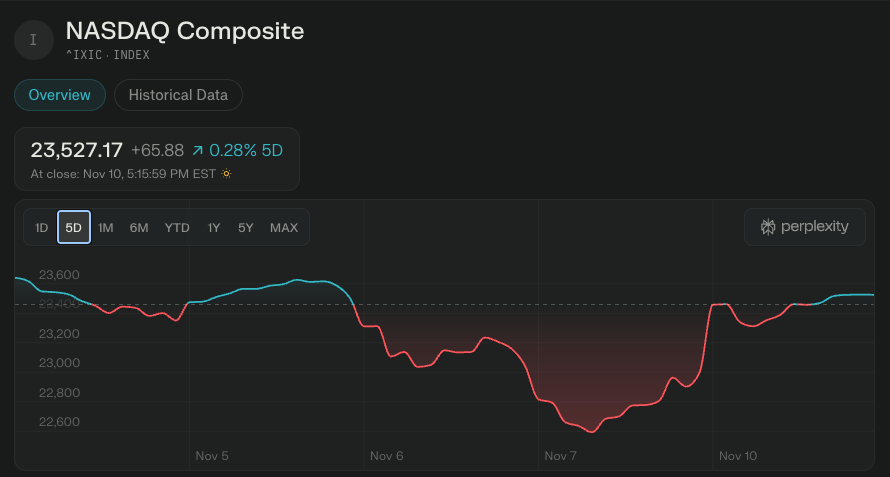Open the Overview tab

(60, 95)
